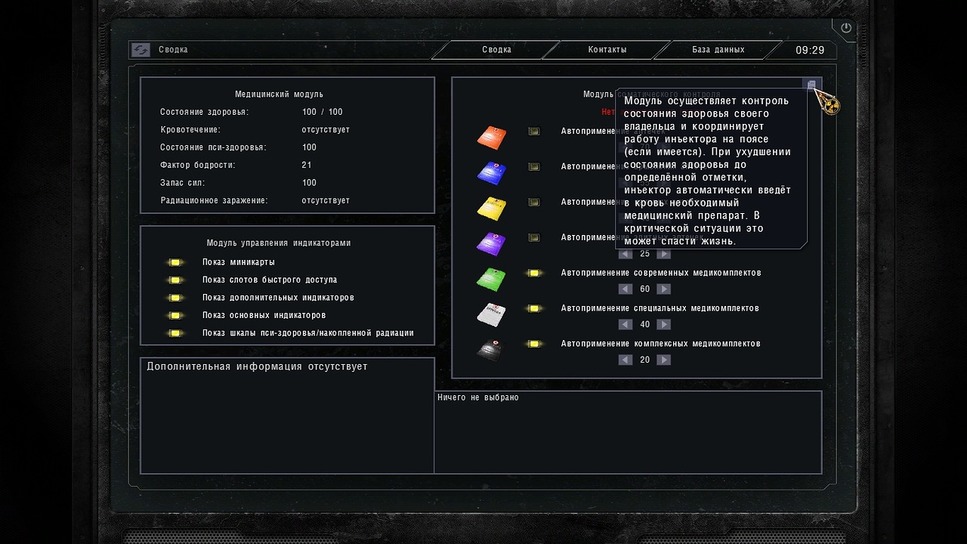967x544 pixels.
Task: Increase complex medkit threshold above 20
Action: tap(664, 360)
